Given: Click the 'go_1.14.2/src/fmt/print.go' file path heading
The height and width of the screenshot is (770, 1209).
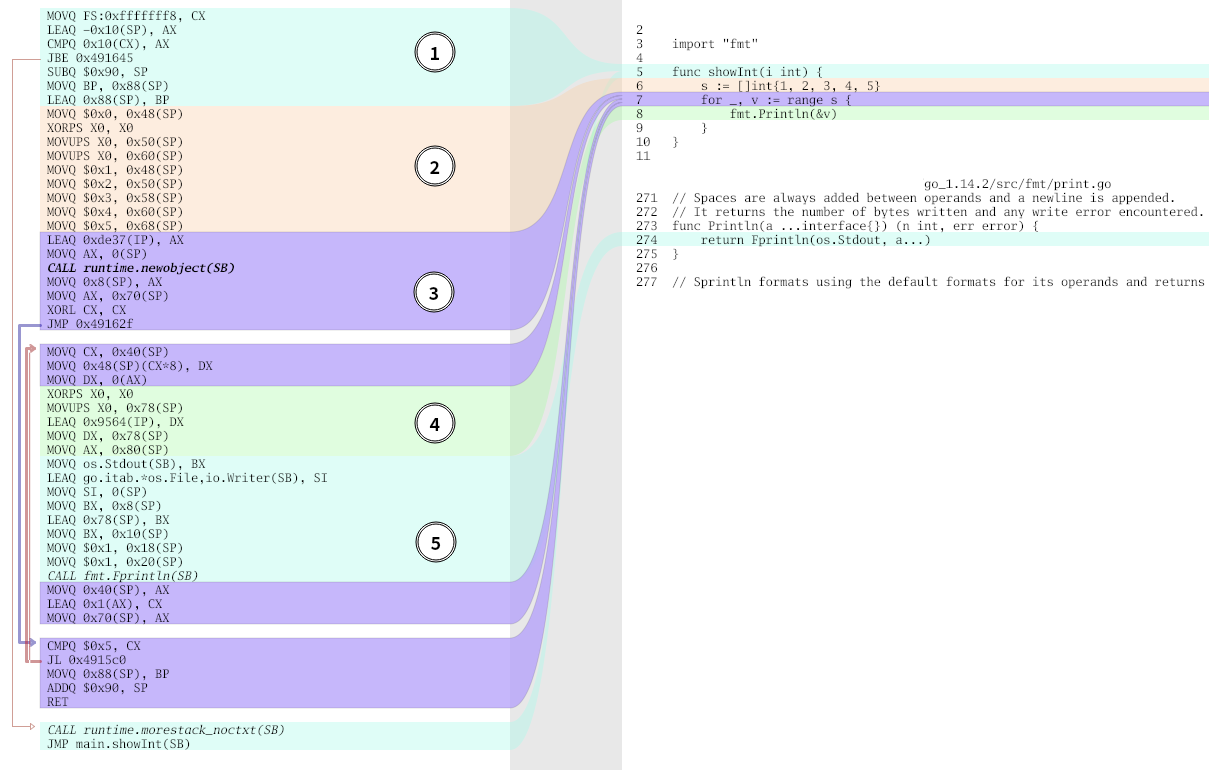Looking at the screenshot, I should tap(1017, 184).
